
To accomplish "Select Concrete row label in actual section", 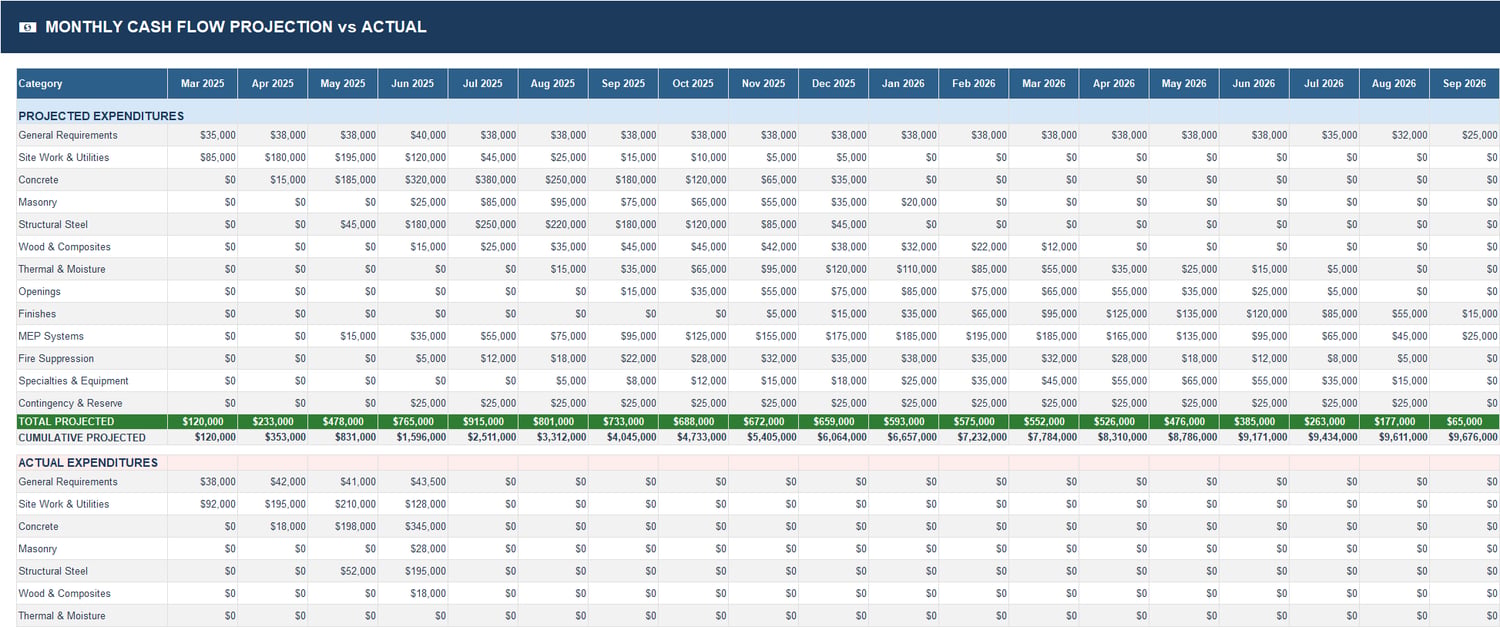I will [x=38, y=526].
